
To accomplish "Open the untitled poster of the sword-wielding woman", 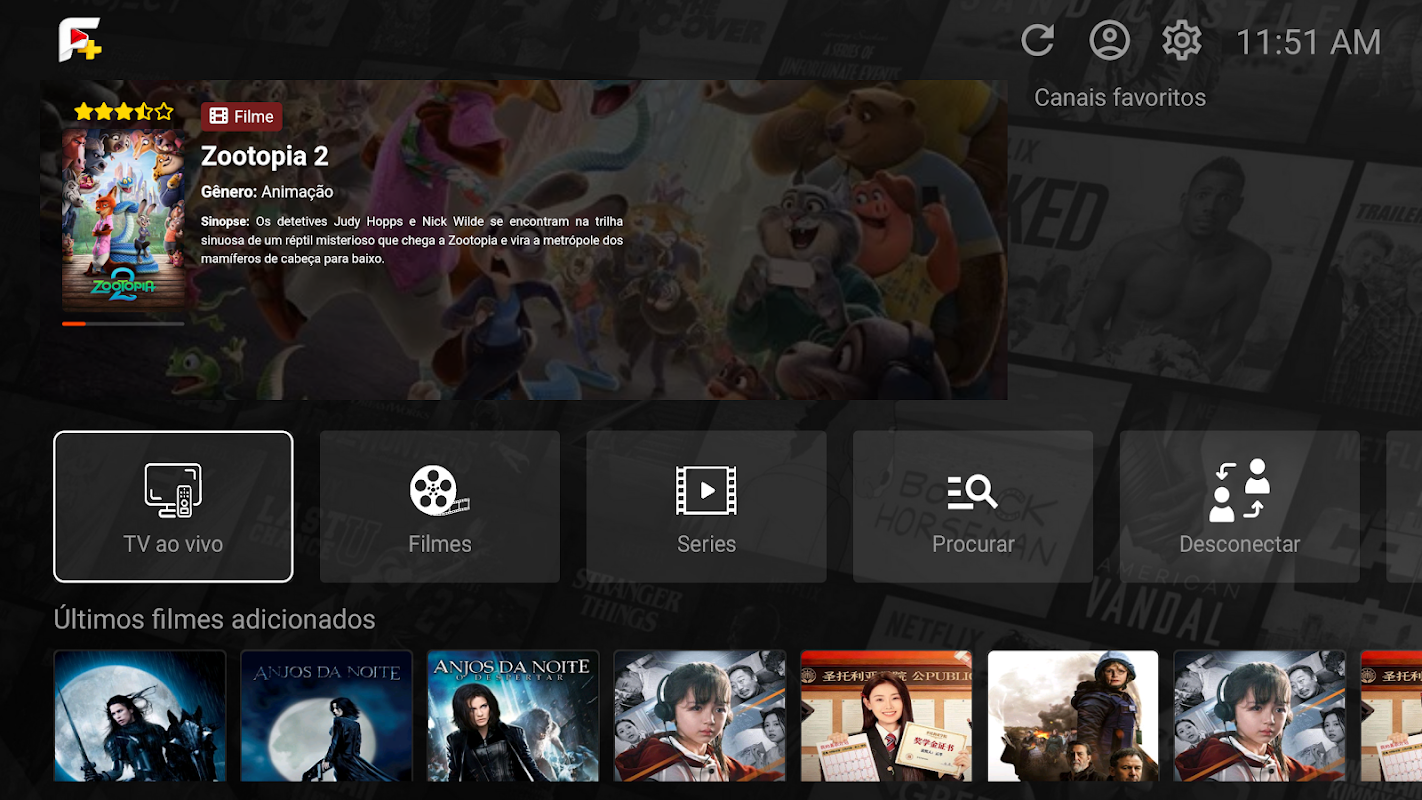I will (140, 716).
